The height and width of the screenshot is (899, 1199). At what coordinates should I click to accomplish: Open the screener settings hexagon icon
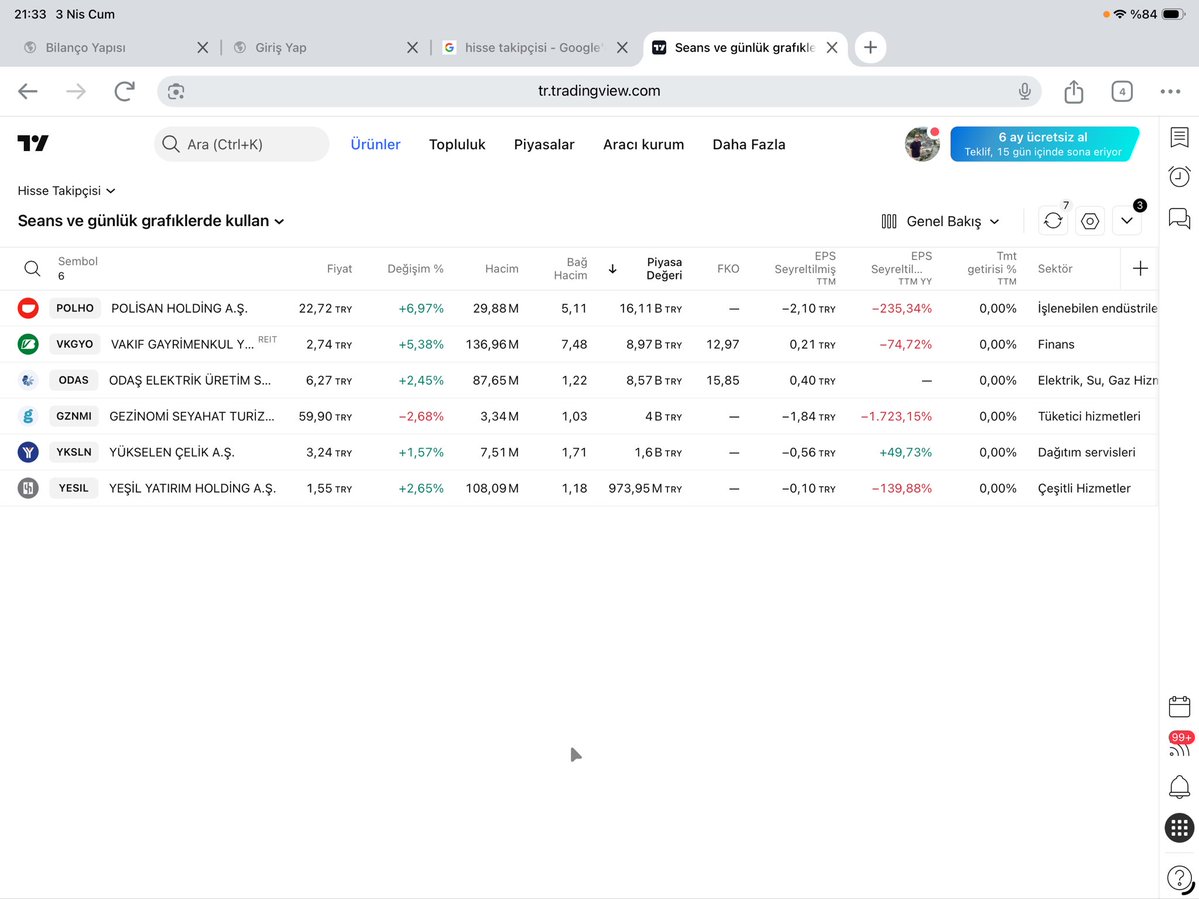click(1090, 221)
